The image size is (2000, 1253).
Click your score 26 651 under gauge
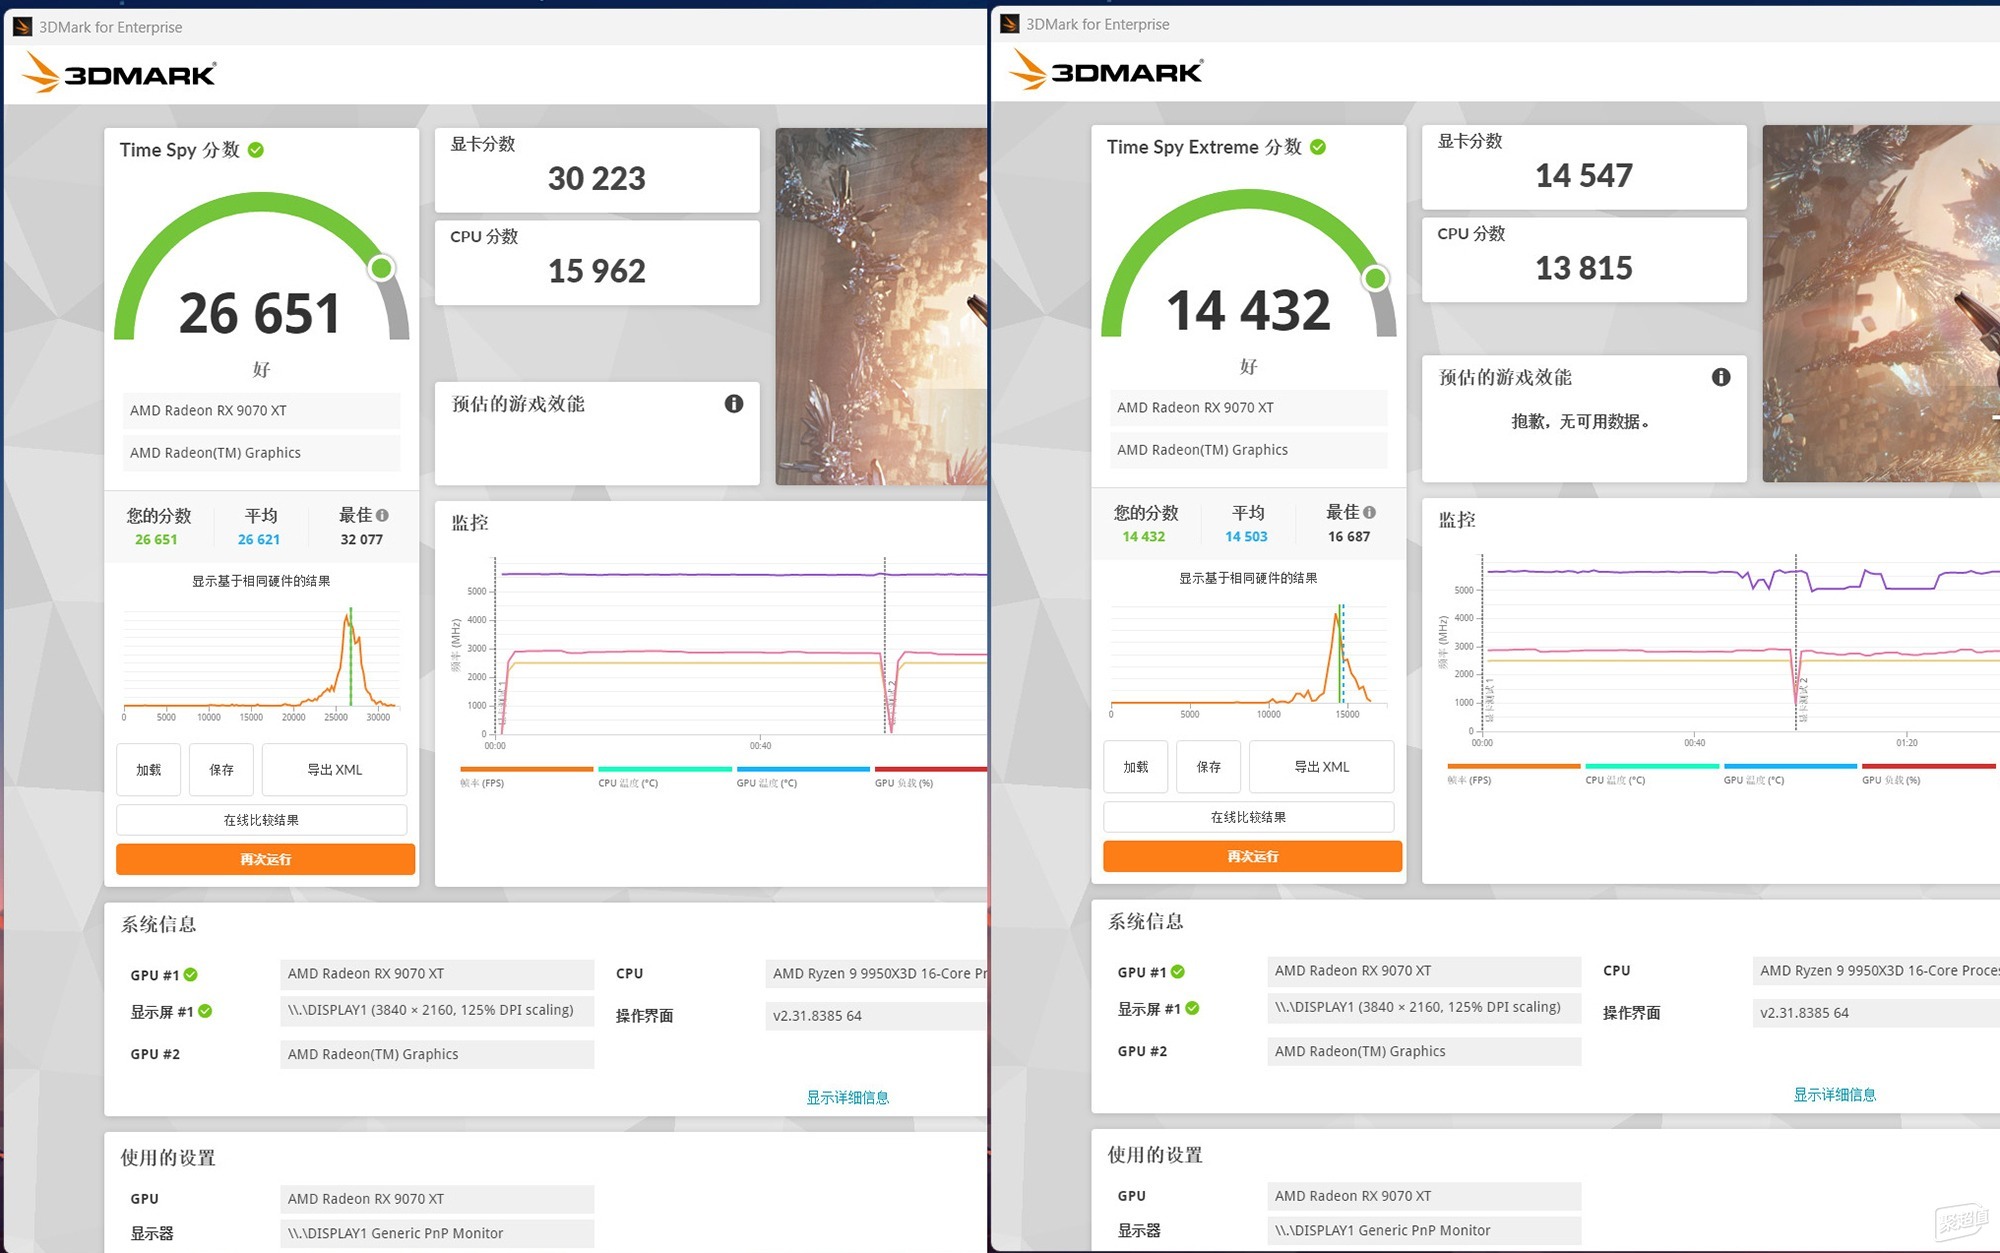pyautogui.click(x=156, y=539)
